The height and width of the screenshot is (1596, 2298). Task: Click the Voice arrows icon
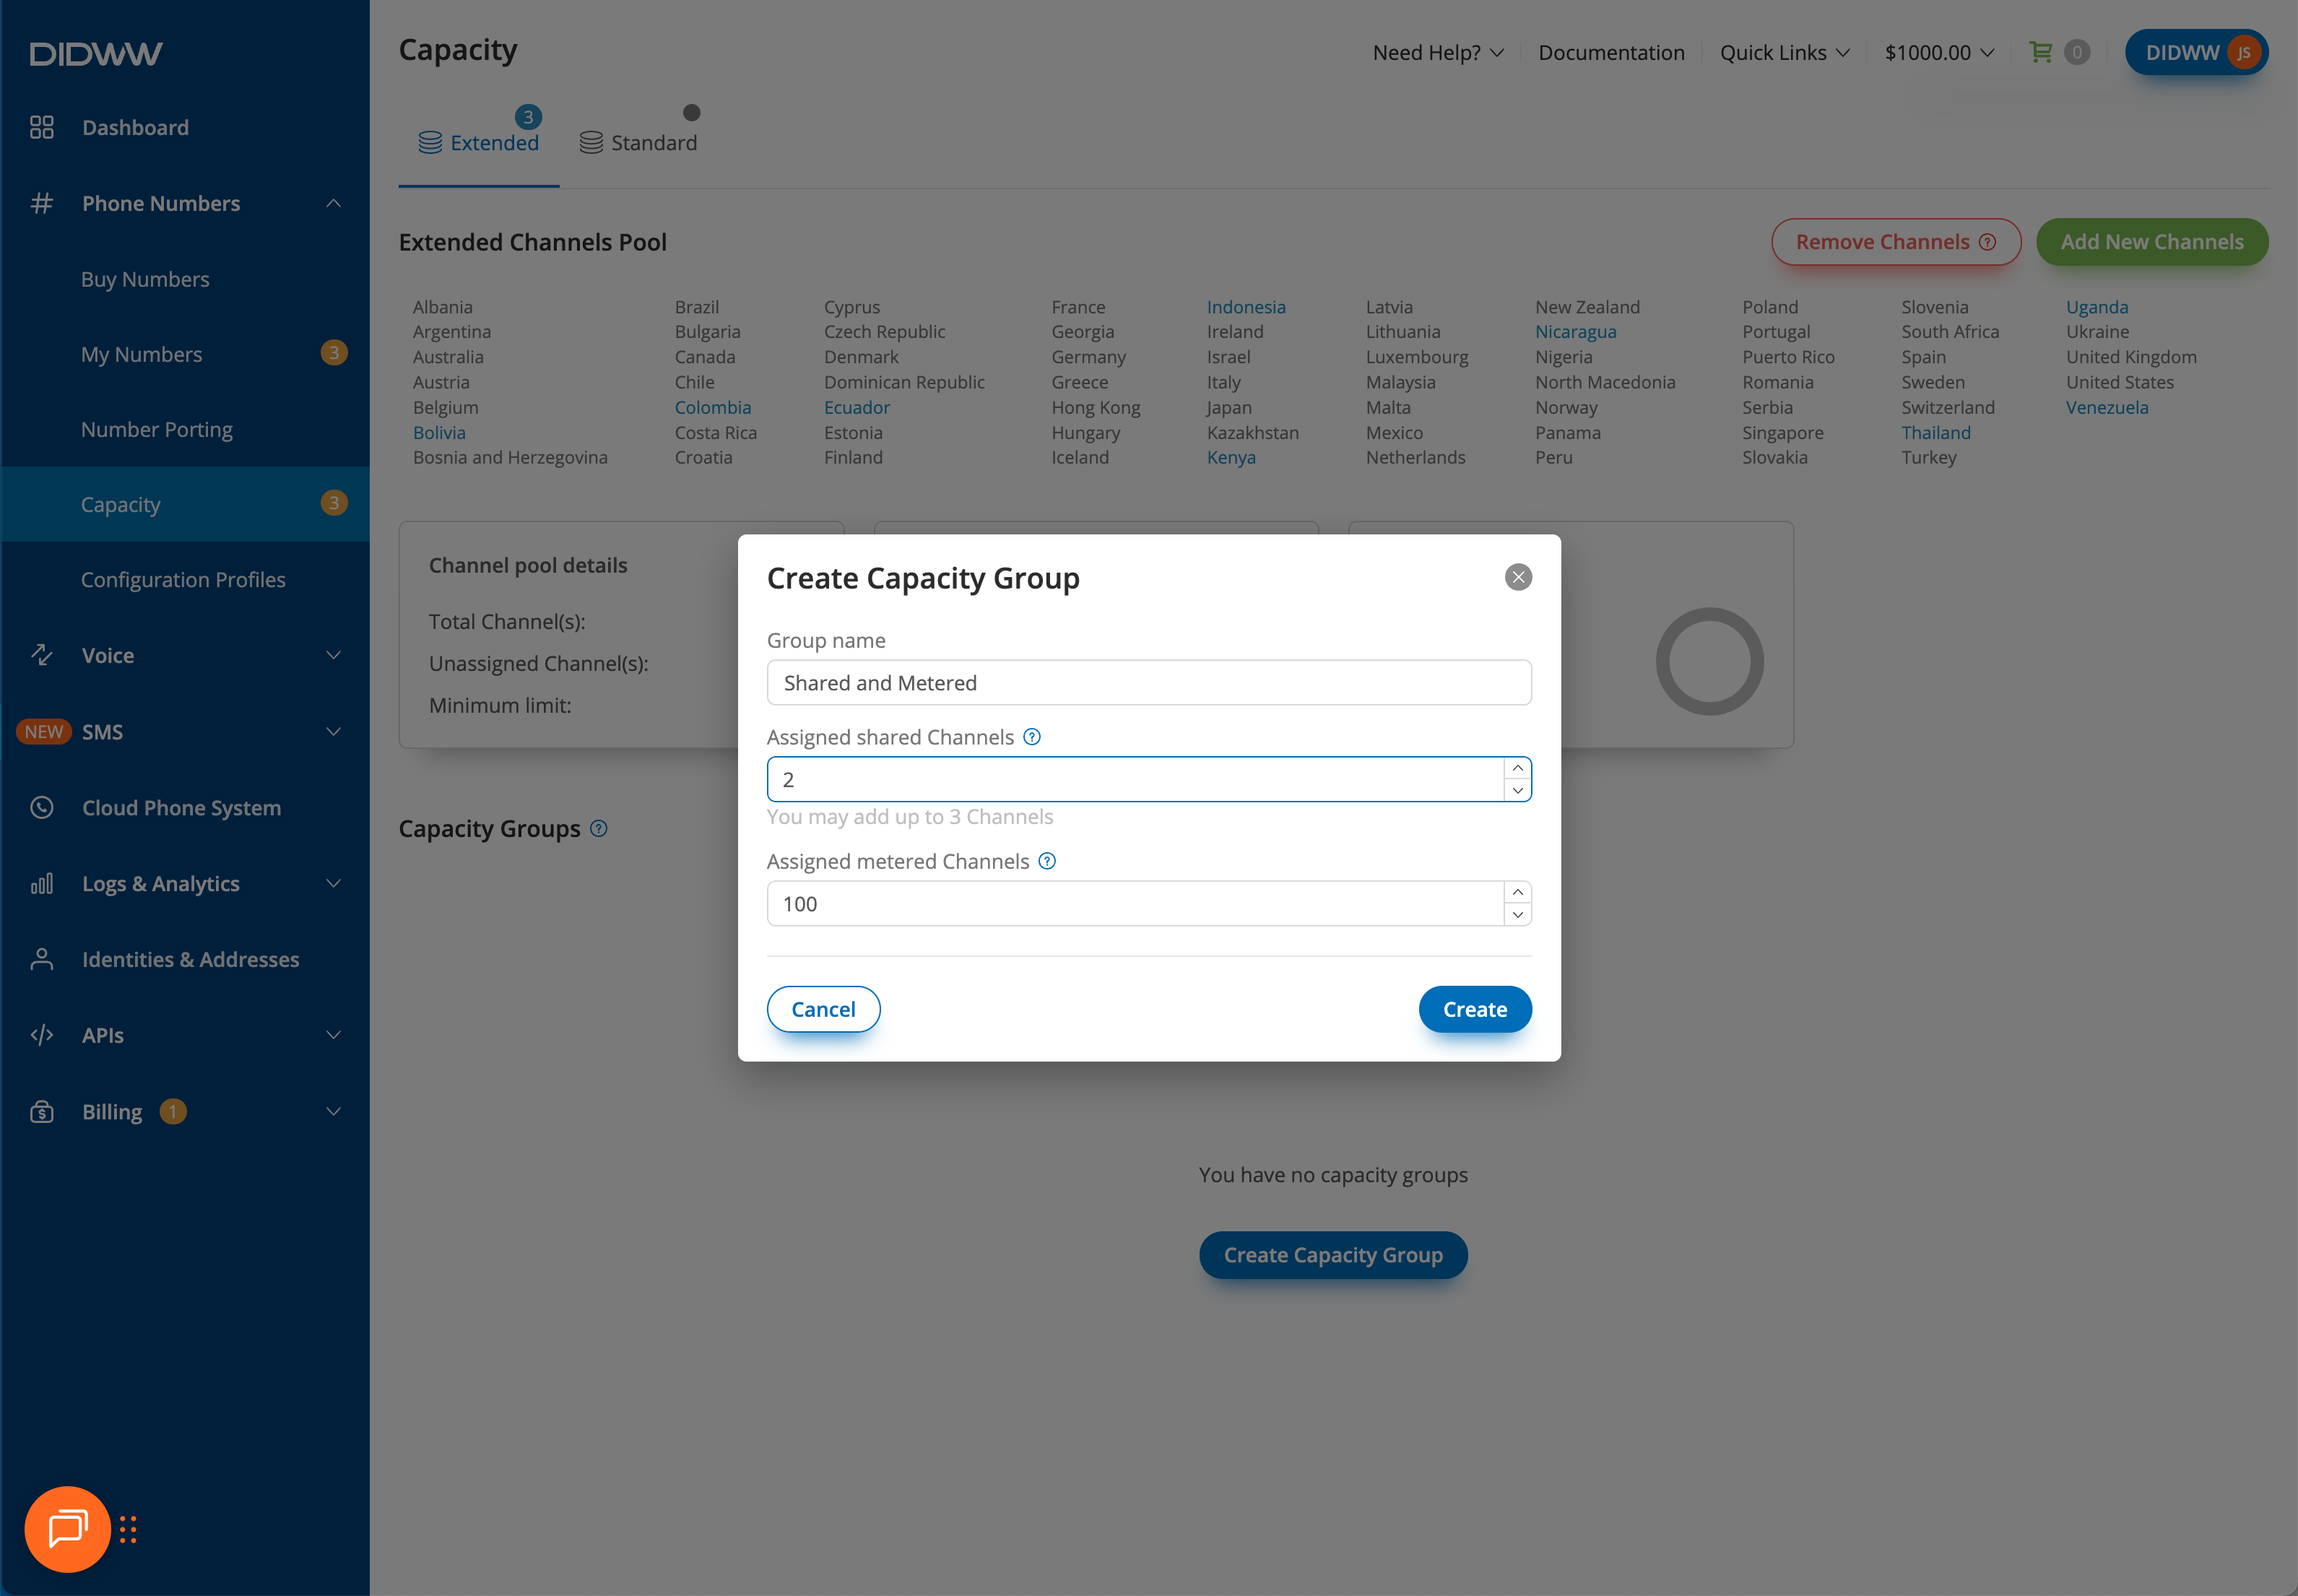41,655
